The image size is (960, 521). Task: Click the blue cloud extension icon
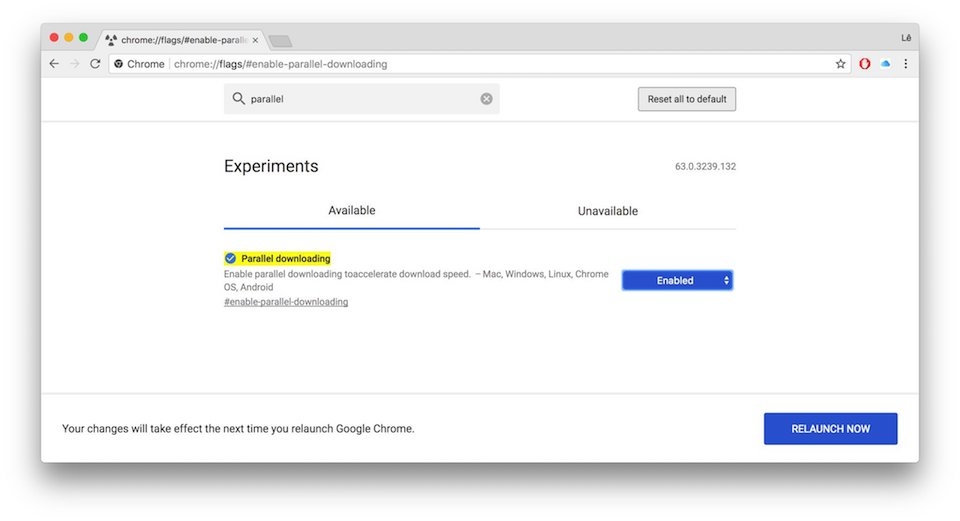click(x=885, y=63)
